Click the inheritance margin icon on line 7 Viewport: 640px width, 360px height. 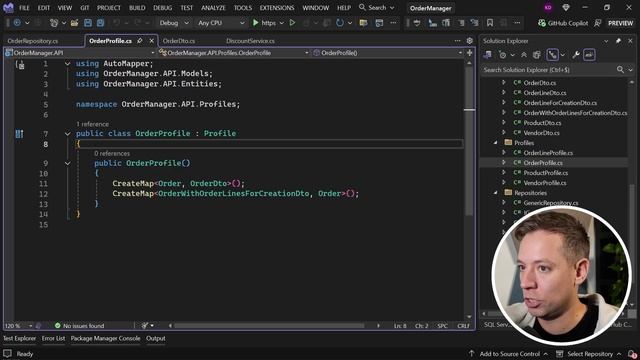(x=19, y=134)
